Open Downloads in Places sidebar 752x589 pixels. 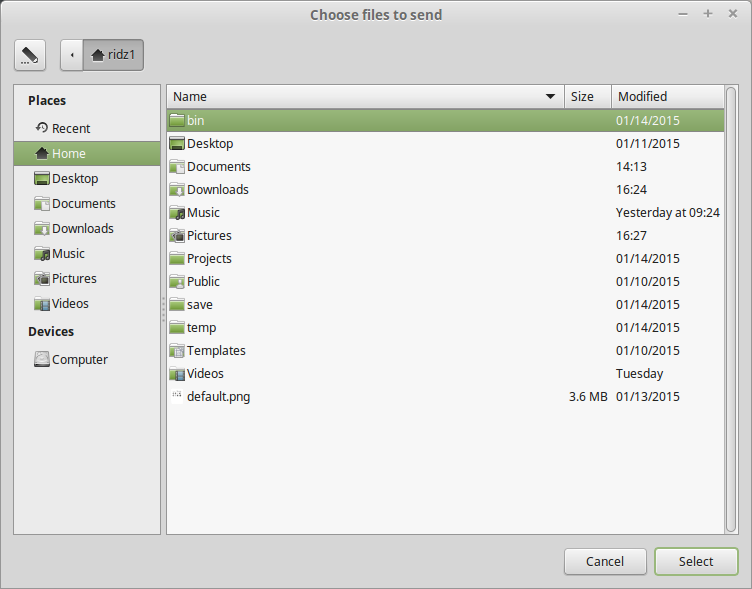coord(87,228)
